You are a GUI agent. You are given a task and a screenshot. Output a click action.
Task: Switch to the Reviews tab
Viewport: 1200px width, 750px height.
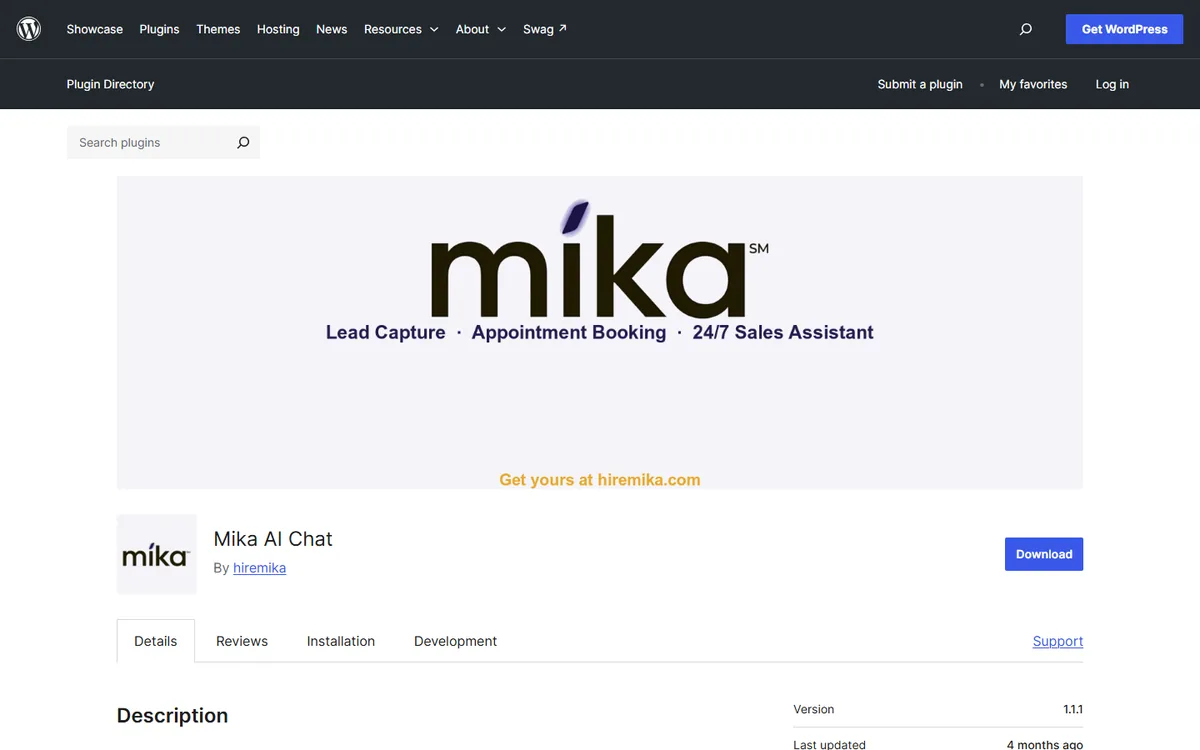[242, 641]
